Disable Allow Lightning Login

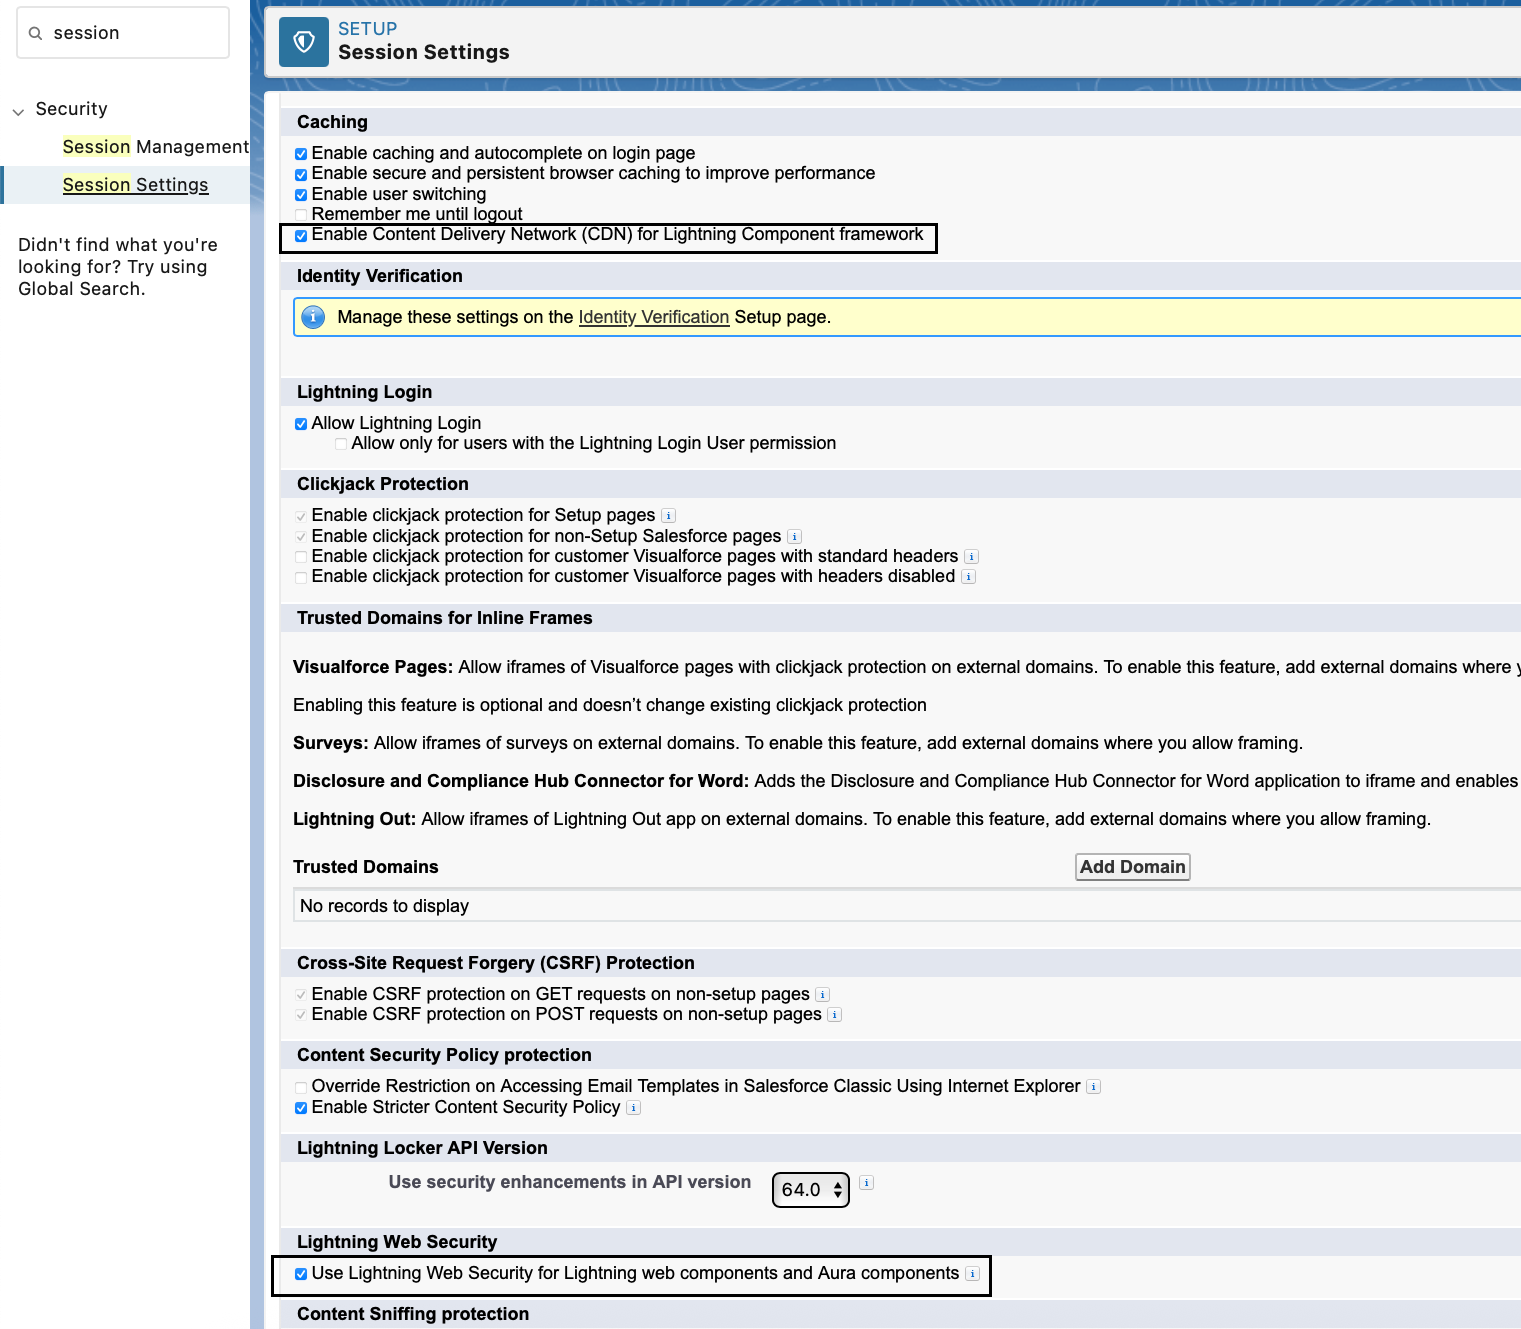pos(300,423)
